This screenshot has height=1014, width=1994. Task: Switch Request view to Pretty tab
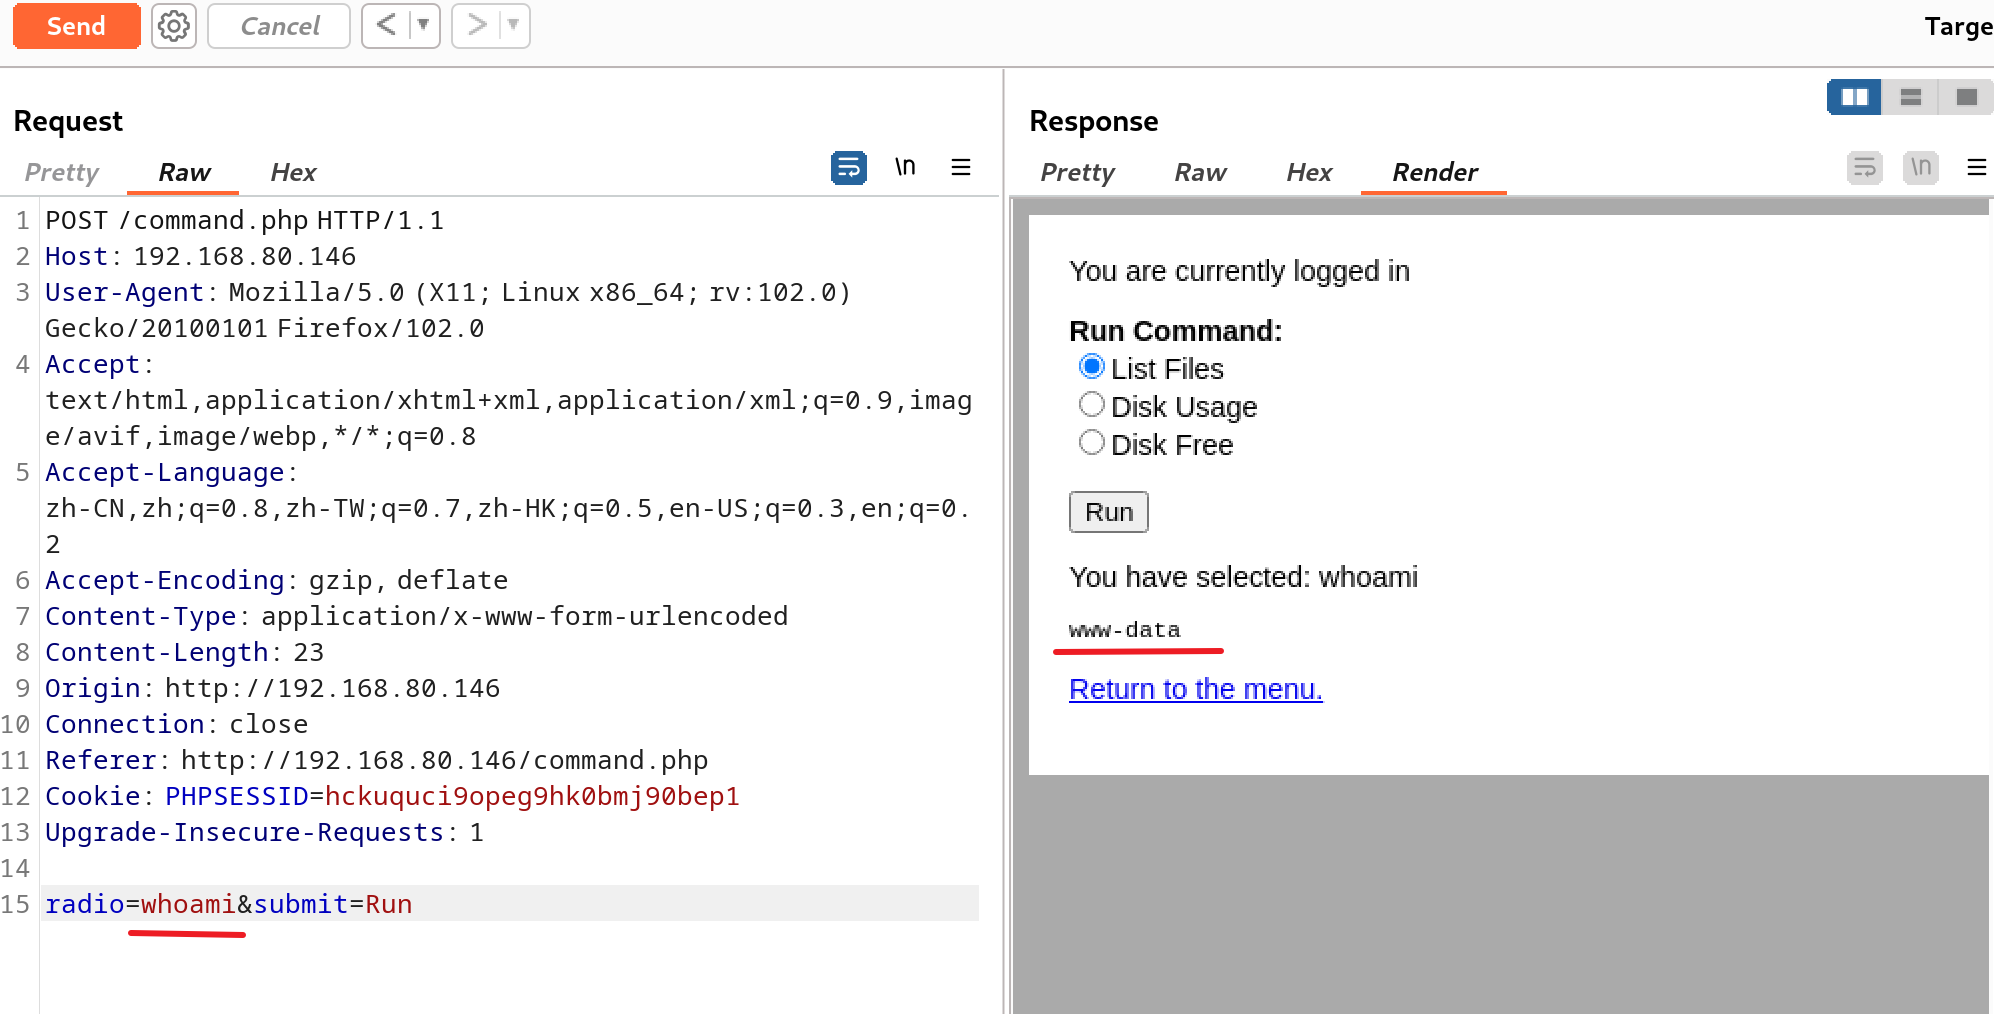click(x=61, y=172)
